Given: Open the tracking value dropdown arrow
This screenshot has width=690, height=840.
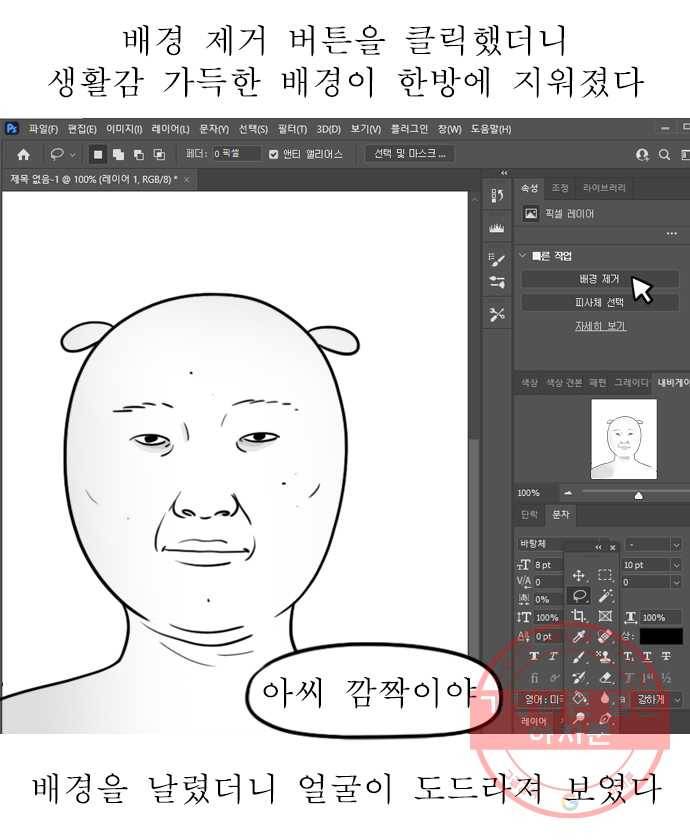Looking at the screenshot, I should pyautogui.click(x=676, y=582).
